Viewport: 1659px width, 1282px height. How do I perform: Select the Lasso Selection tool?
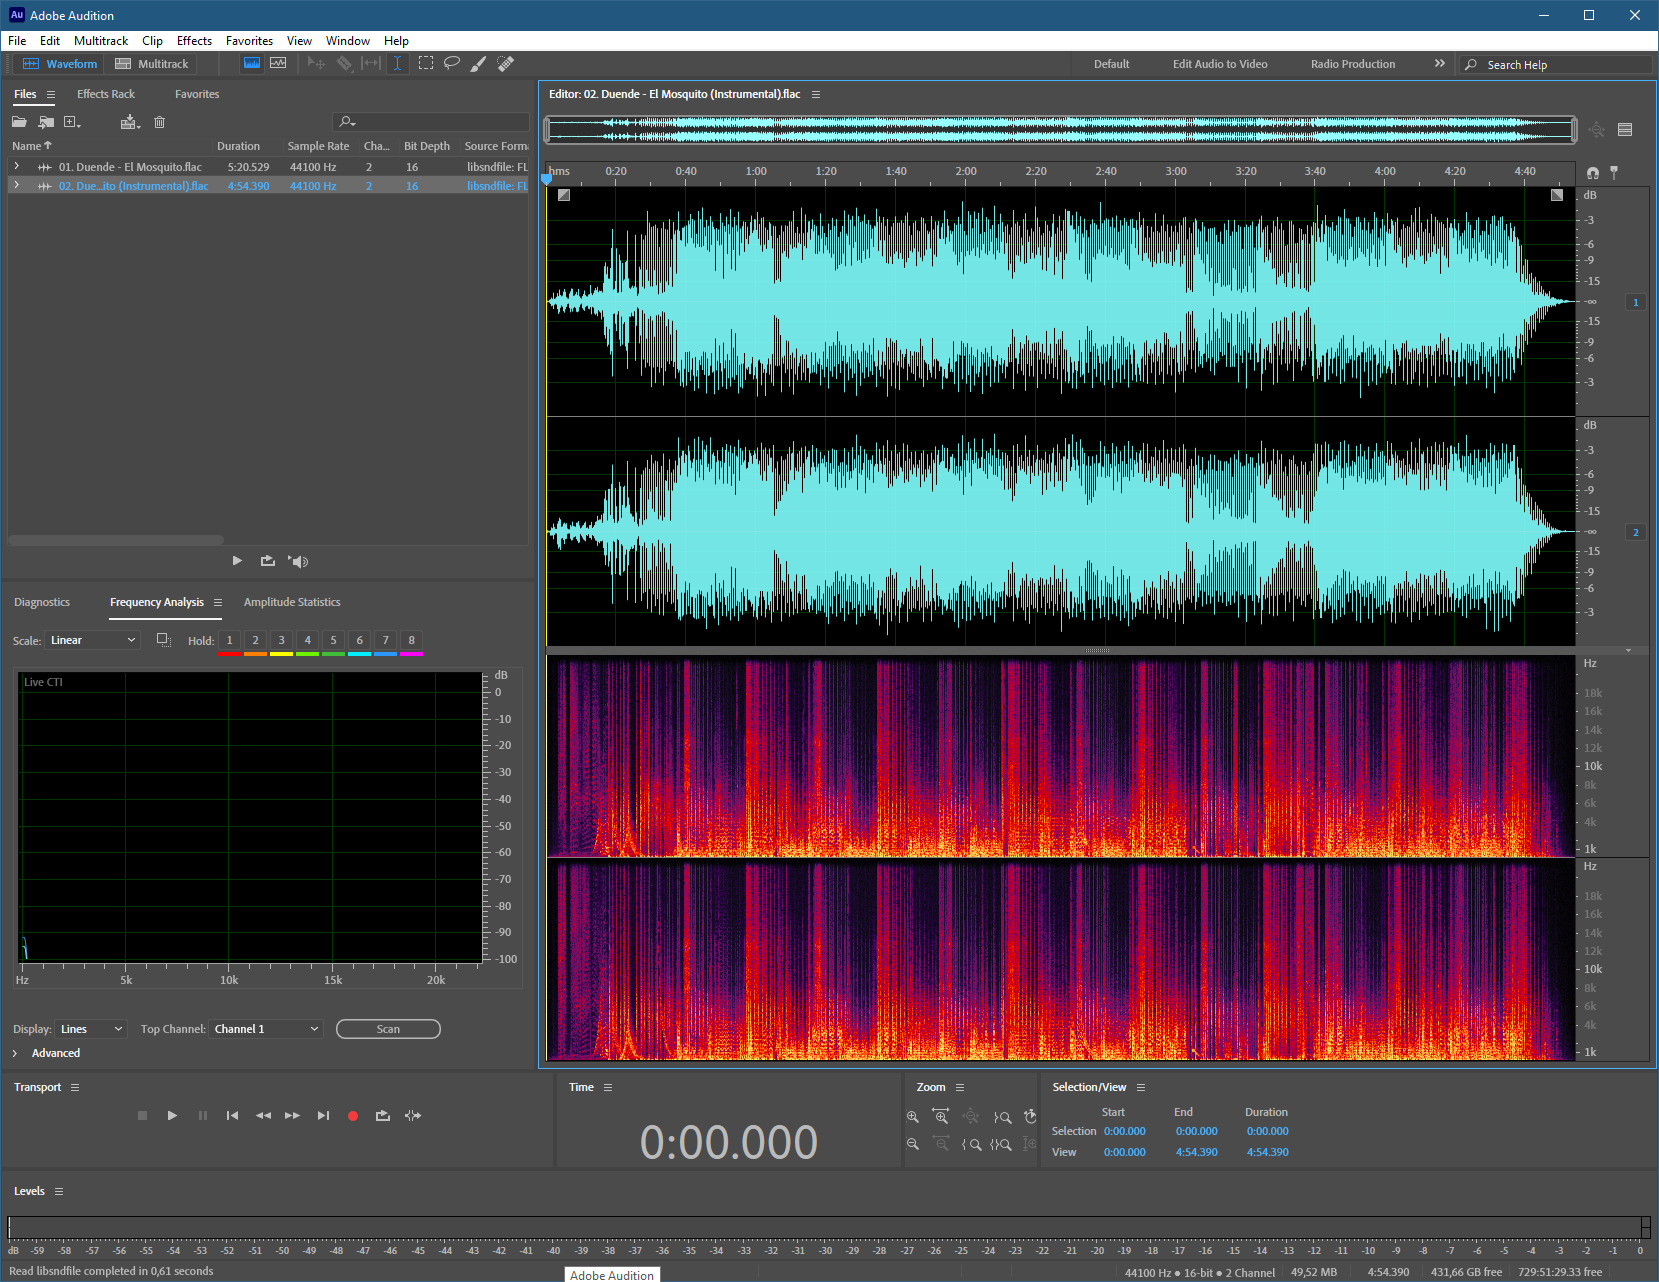pos(452,63)
